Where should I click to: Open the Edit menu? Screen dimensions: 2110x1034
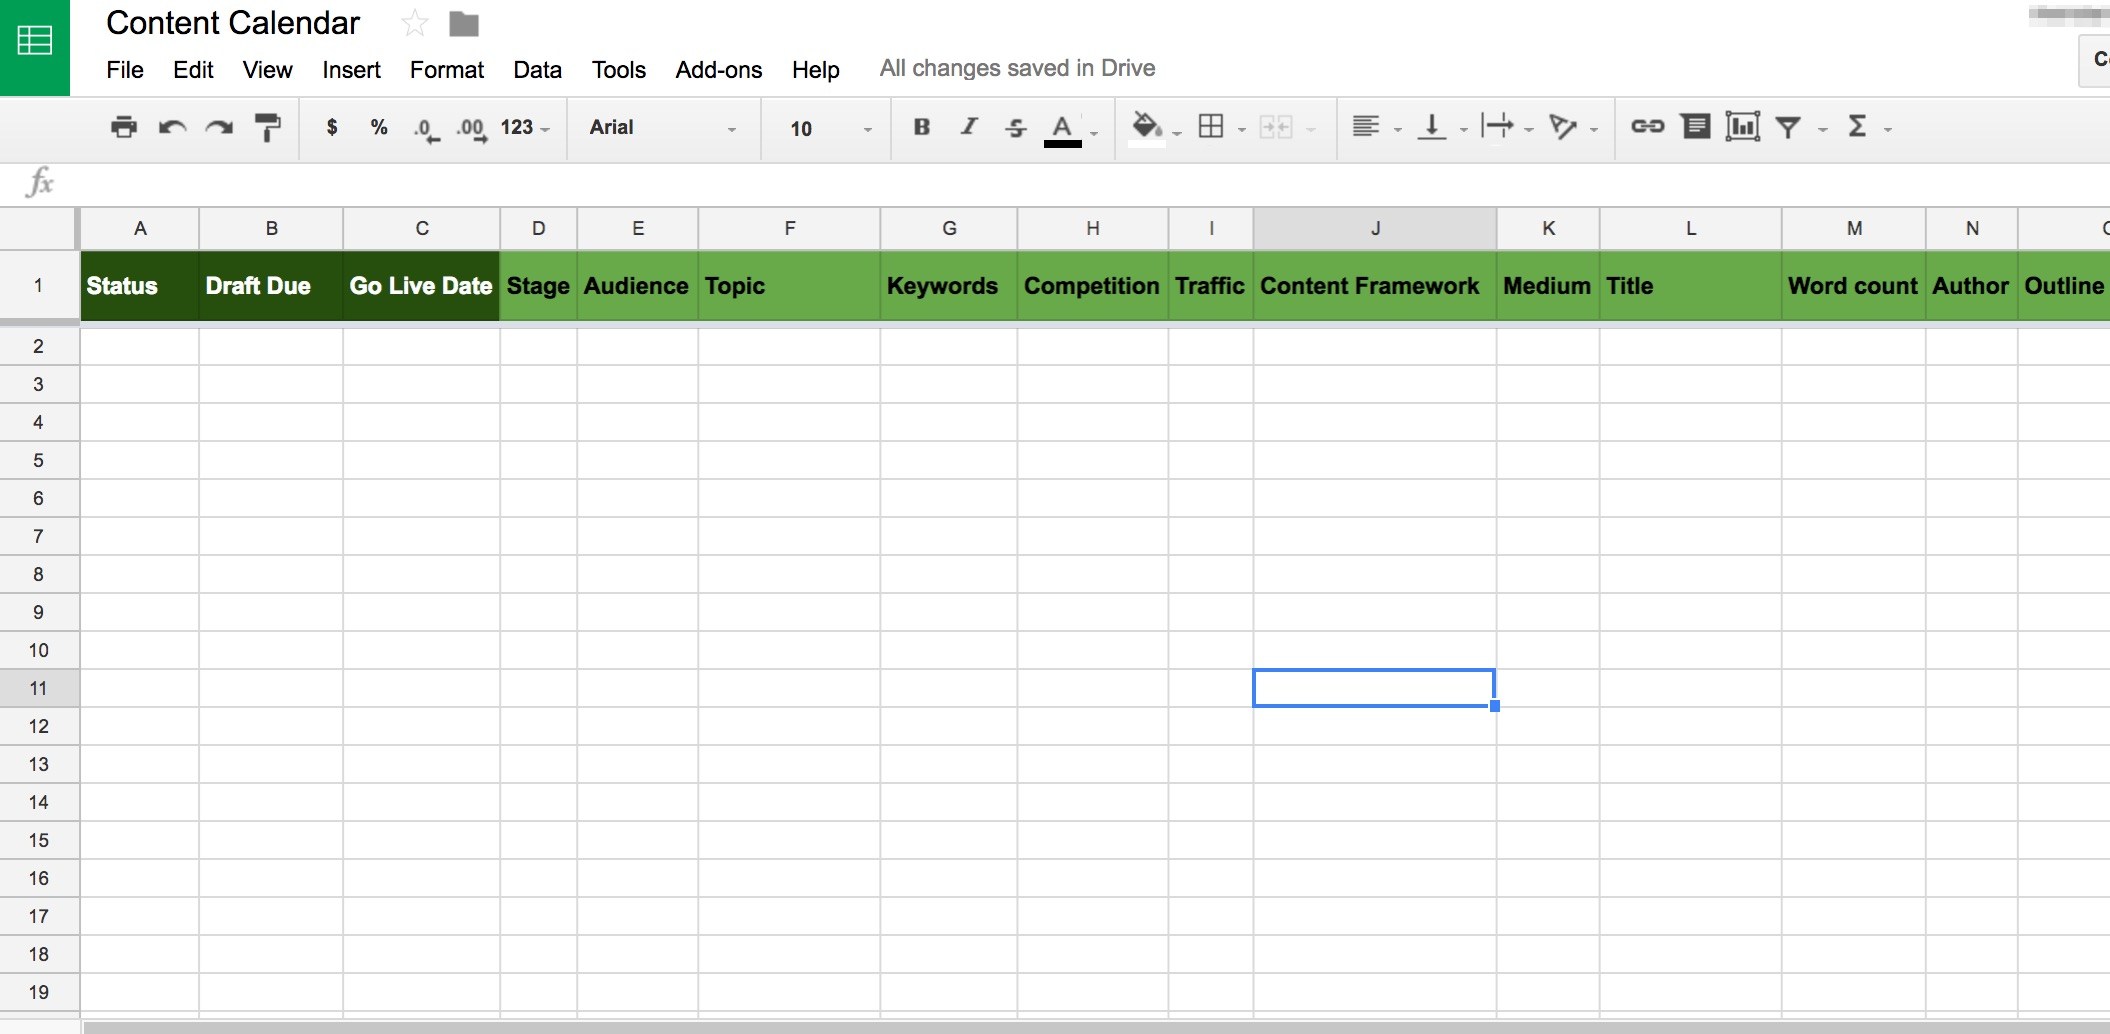pyautogui.click(x=193, y=69)
